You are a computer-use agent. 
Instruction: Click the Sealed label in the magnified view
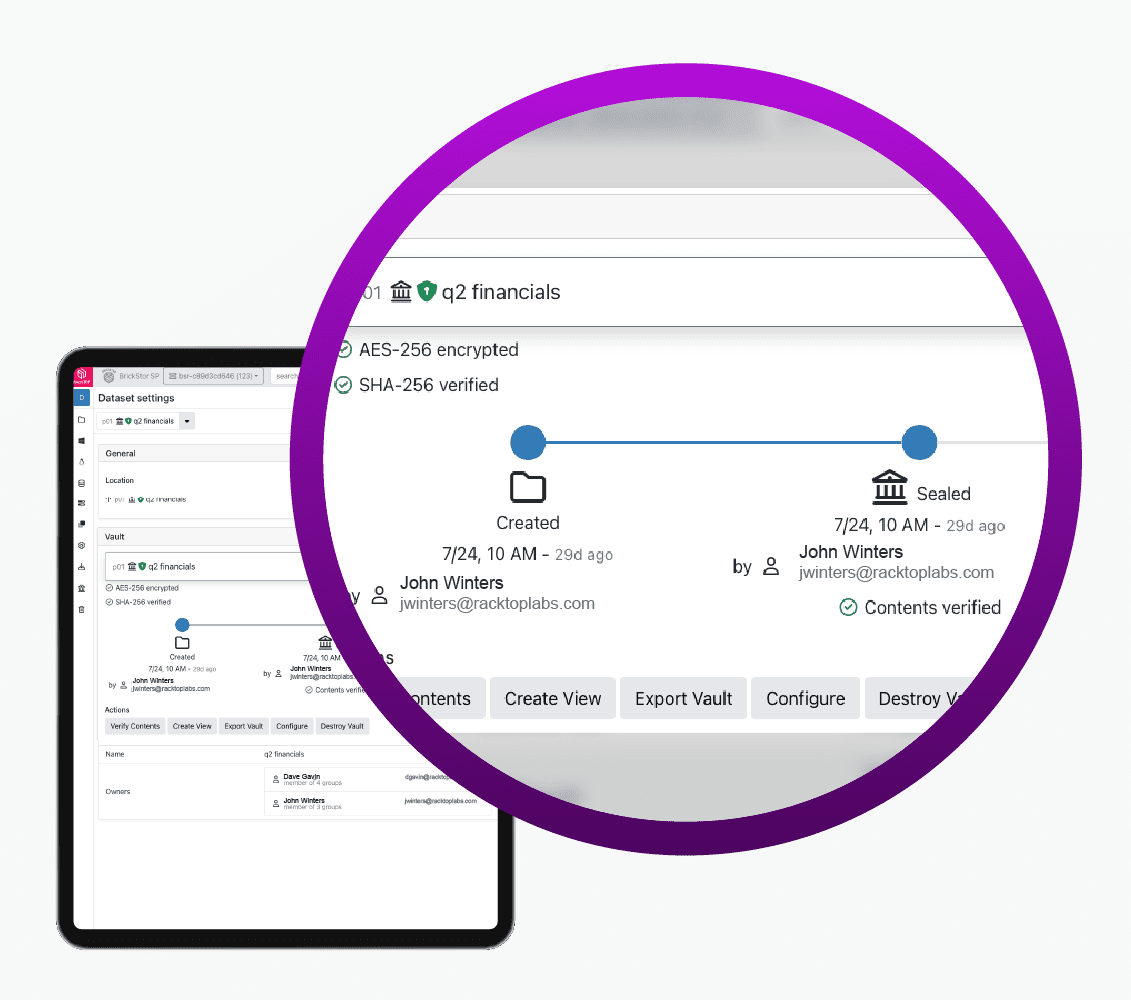[x=943, y=494]
